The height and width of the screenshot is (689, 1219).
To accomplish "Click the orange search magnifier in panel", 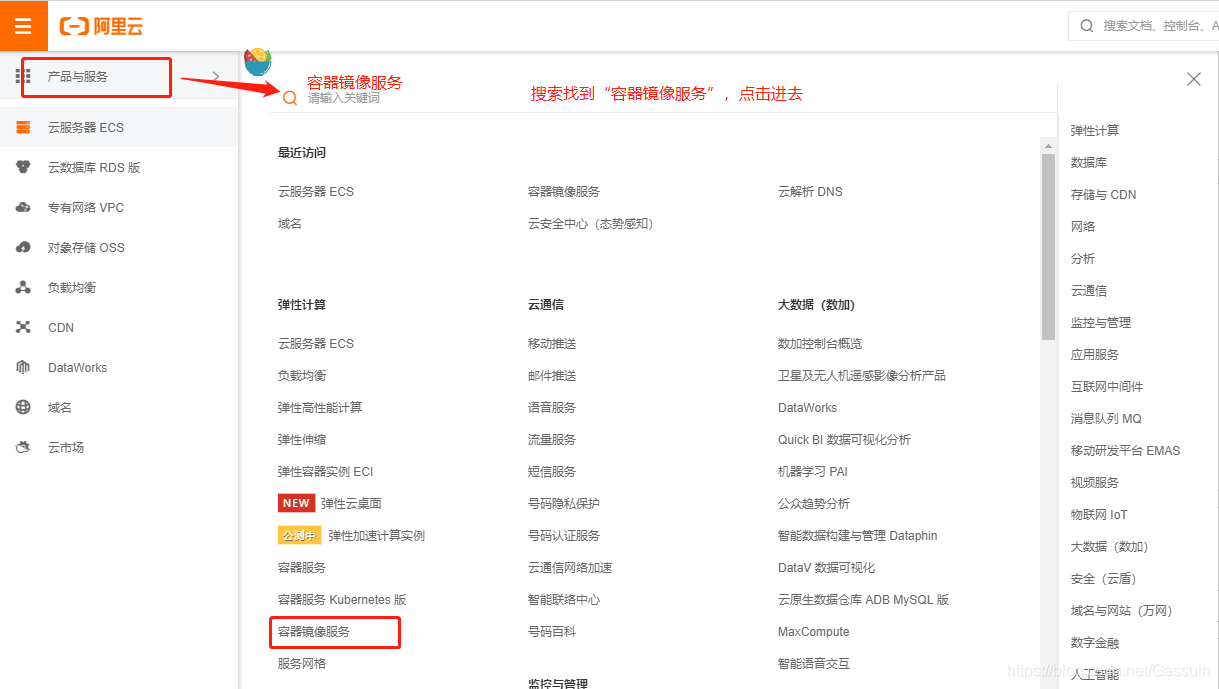I will [290, 98].
